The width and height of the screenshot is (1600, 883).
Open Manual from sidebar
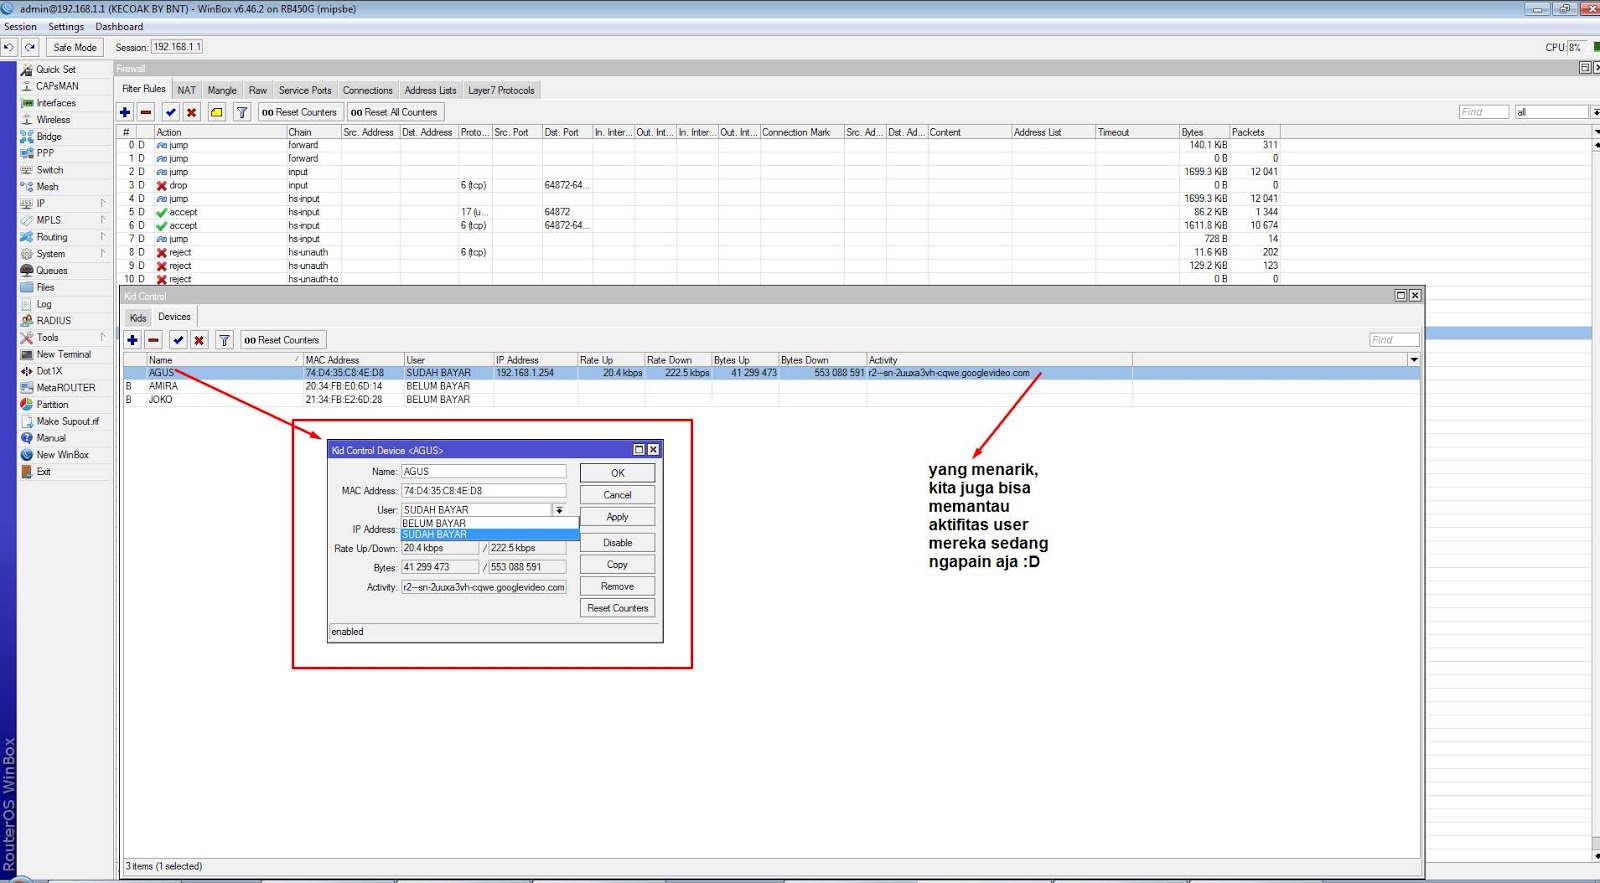pyautogui.click(x=51, y=438)
